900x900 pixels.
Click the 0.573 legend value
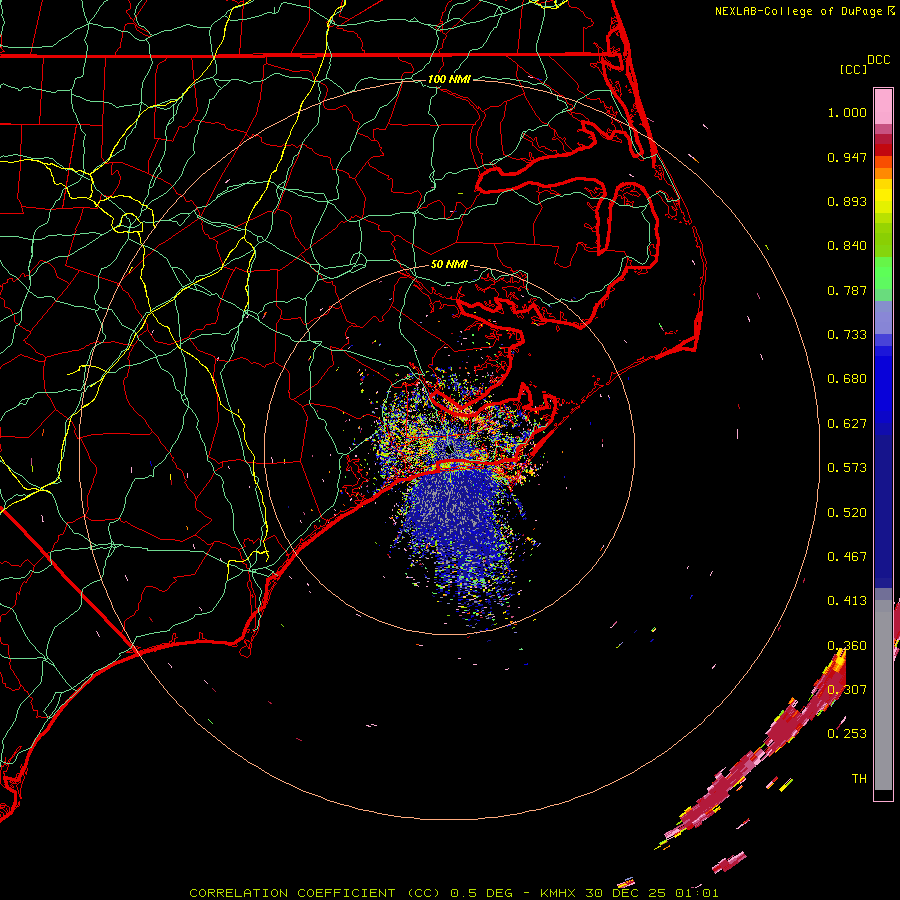point(847,468)
